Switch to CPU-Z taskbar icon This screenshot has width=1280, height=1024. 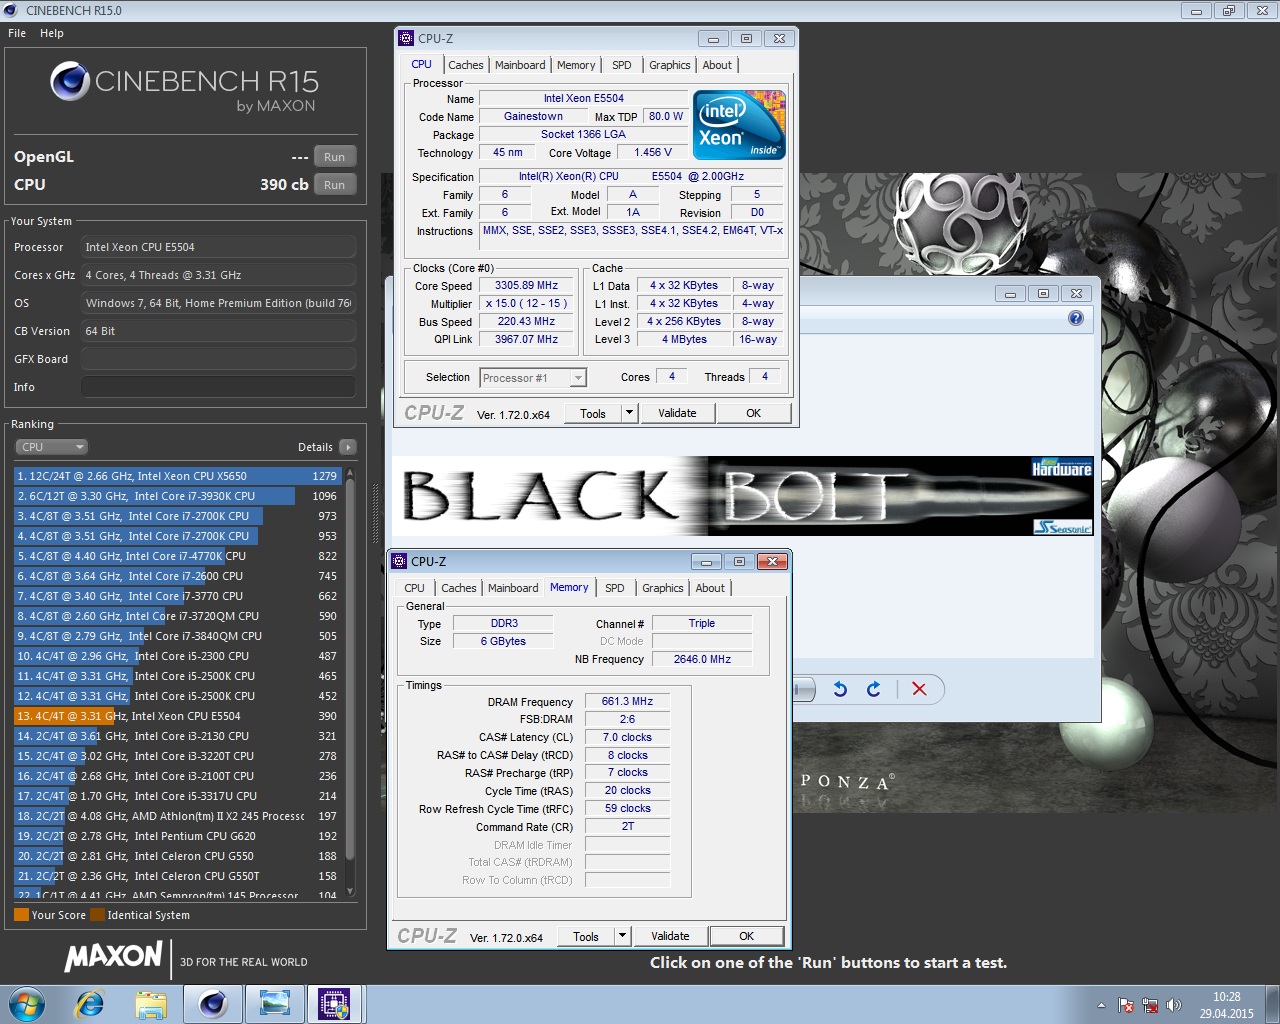pyautogui.click(x=334, y=1003)
